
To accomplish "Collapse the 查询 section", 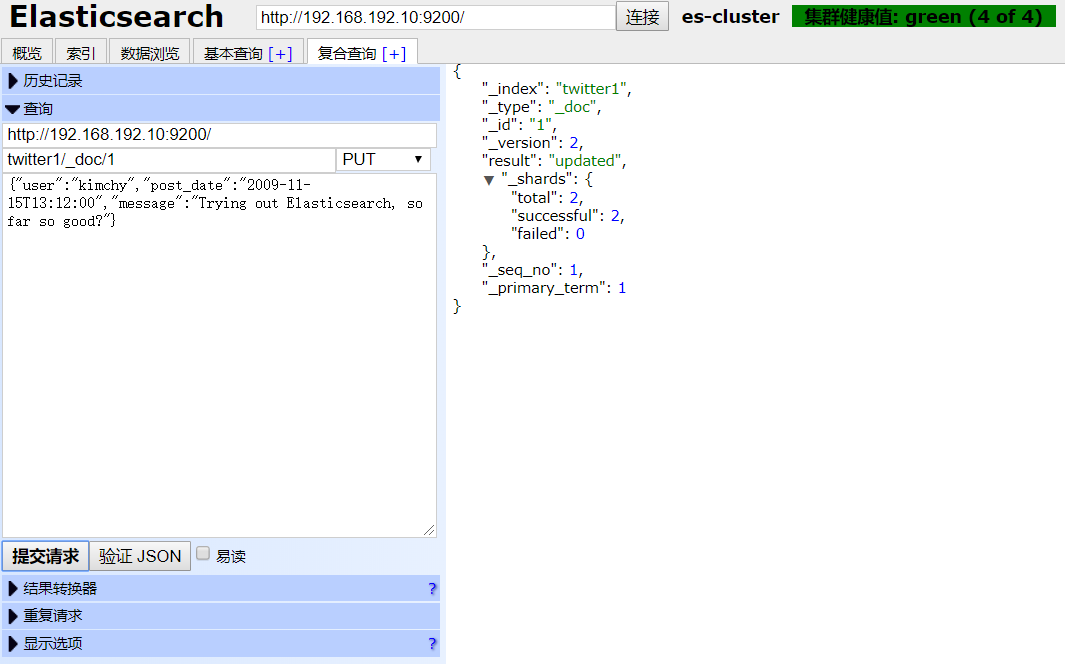I will [221, 109].
